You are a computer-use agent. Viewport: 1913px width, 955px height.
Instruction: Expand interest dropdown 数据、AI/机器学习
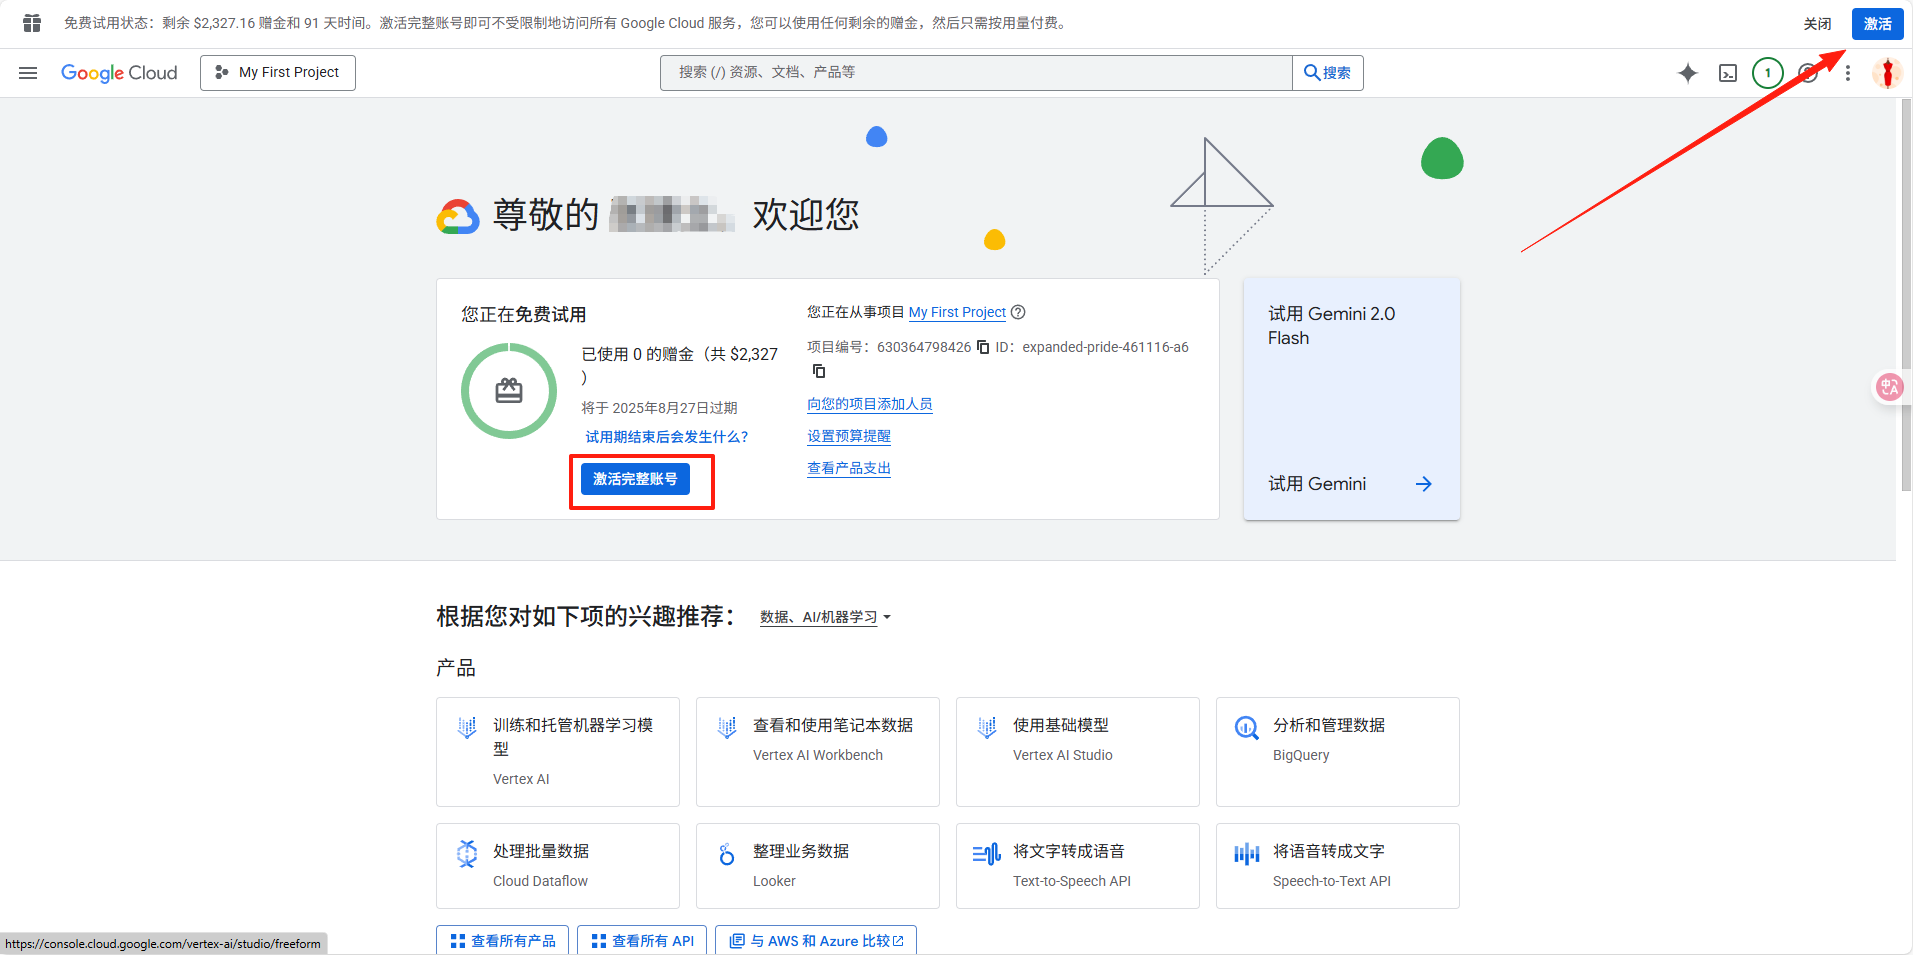[825, 617]
